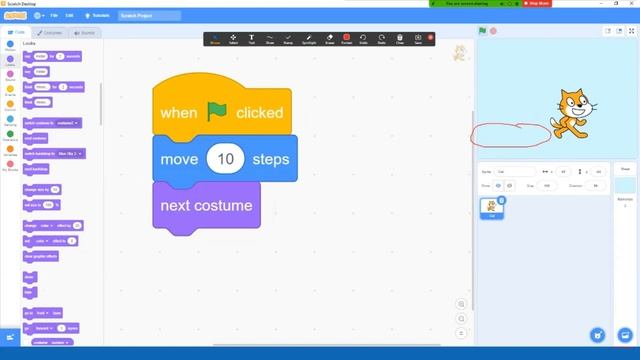The width and height of the screenshot is (640, 360).
Task: Click the green flag above the stage
Action: (x=482, y=31)
